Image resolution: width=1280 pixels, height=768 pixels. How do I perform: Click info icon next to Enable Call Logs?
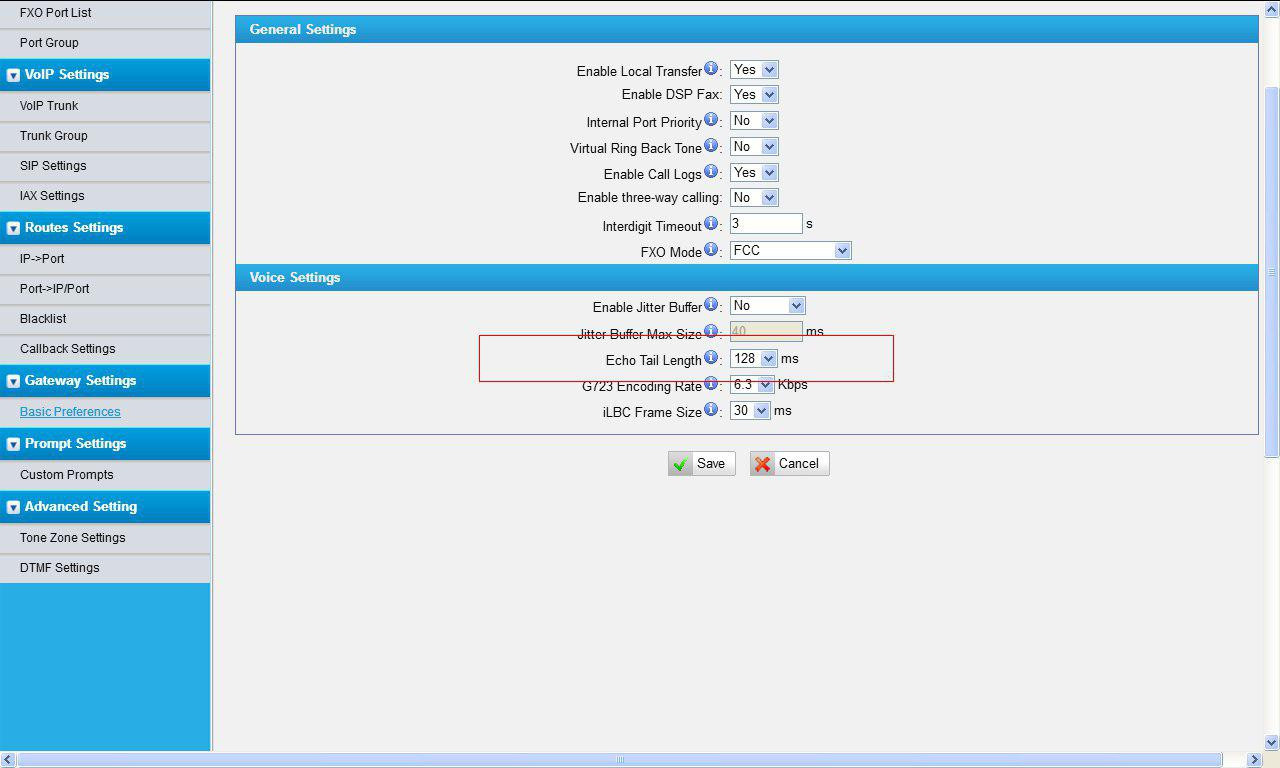[711, 172]
